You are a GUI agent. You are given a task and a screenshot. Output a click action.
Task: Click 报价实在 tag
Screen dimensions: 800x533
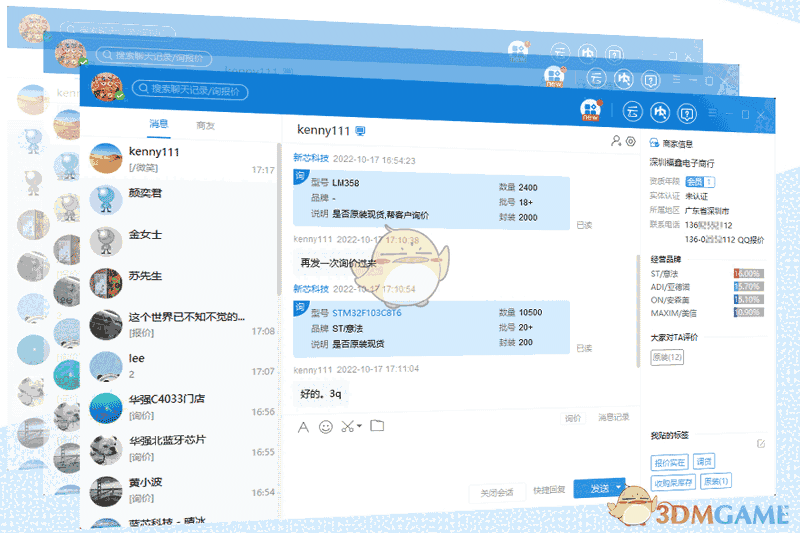click(669, 463)
